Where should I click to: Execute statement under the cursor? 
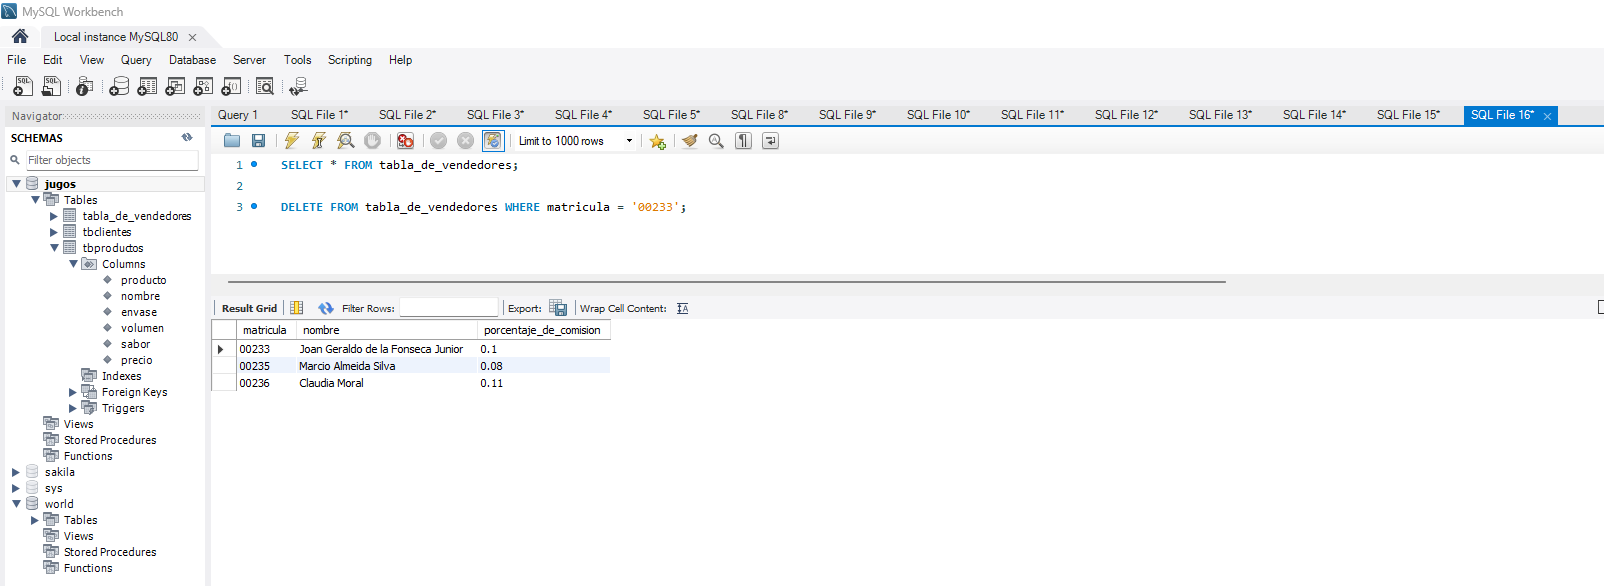click(x=318, y=141)
